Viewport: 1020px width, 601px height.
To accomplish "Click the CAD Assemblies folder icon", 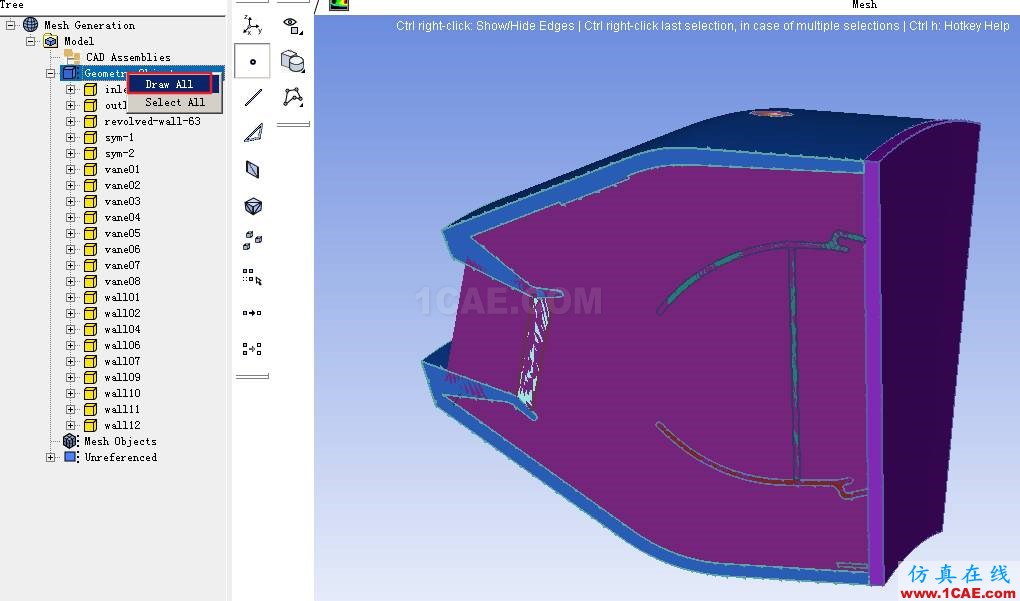I will click(72, 57).
